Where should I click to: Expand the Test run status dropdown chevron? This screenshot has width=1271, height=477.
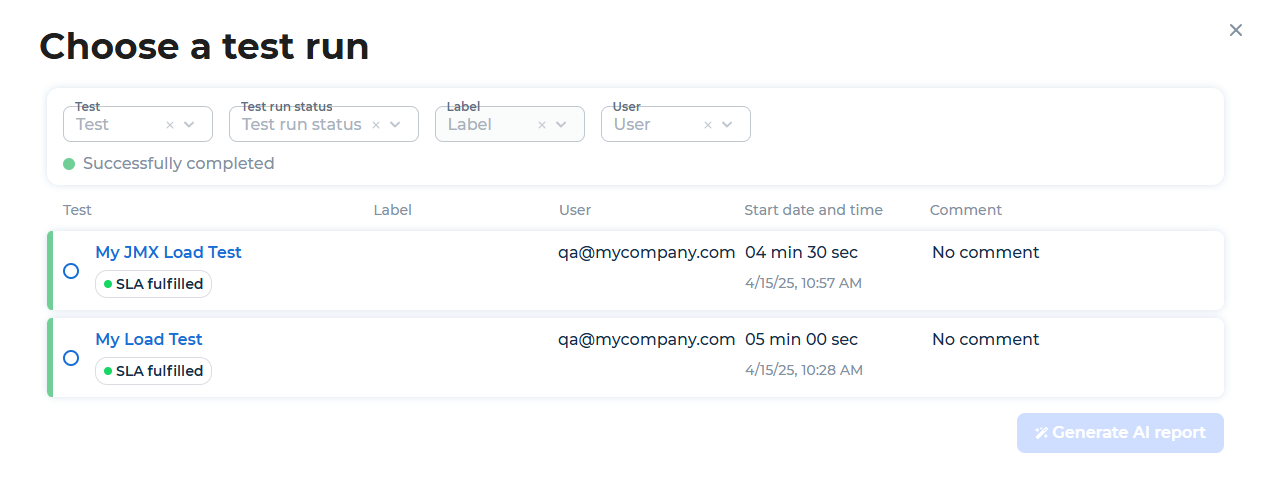point(396,125)
